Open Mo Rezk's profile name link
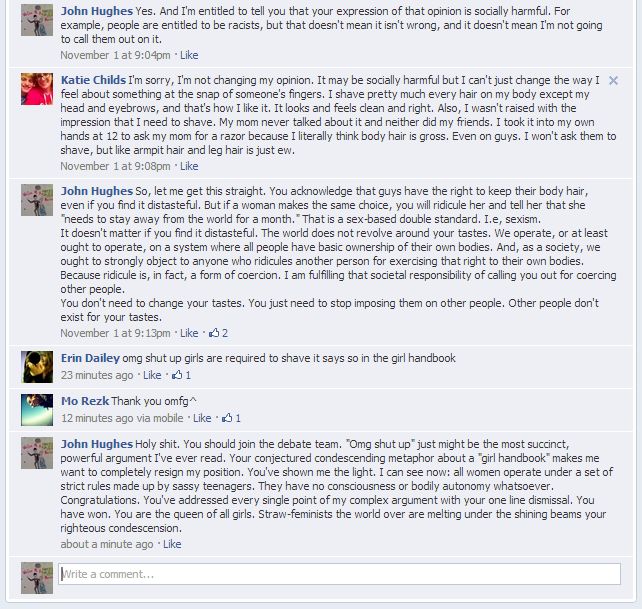The image size is (642, 609). (85, 401)
